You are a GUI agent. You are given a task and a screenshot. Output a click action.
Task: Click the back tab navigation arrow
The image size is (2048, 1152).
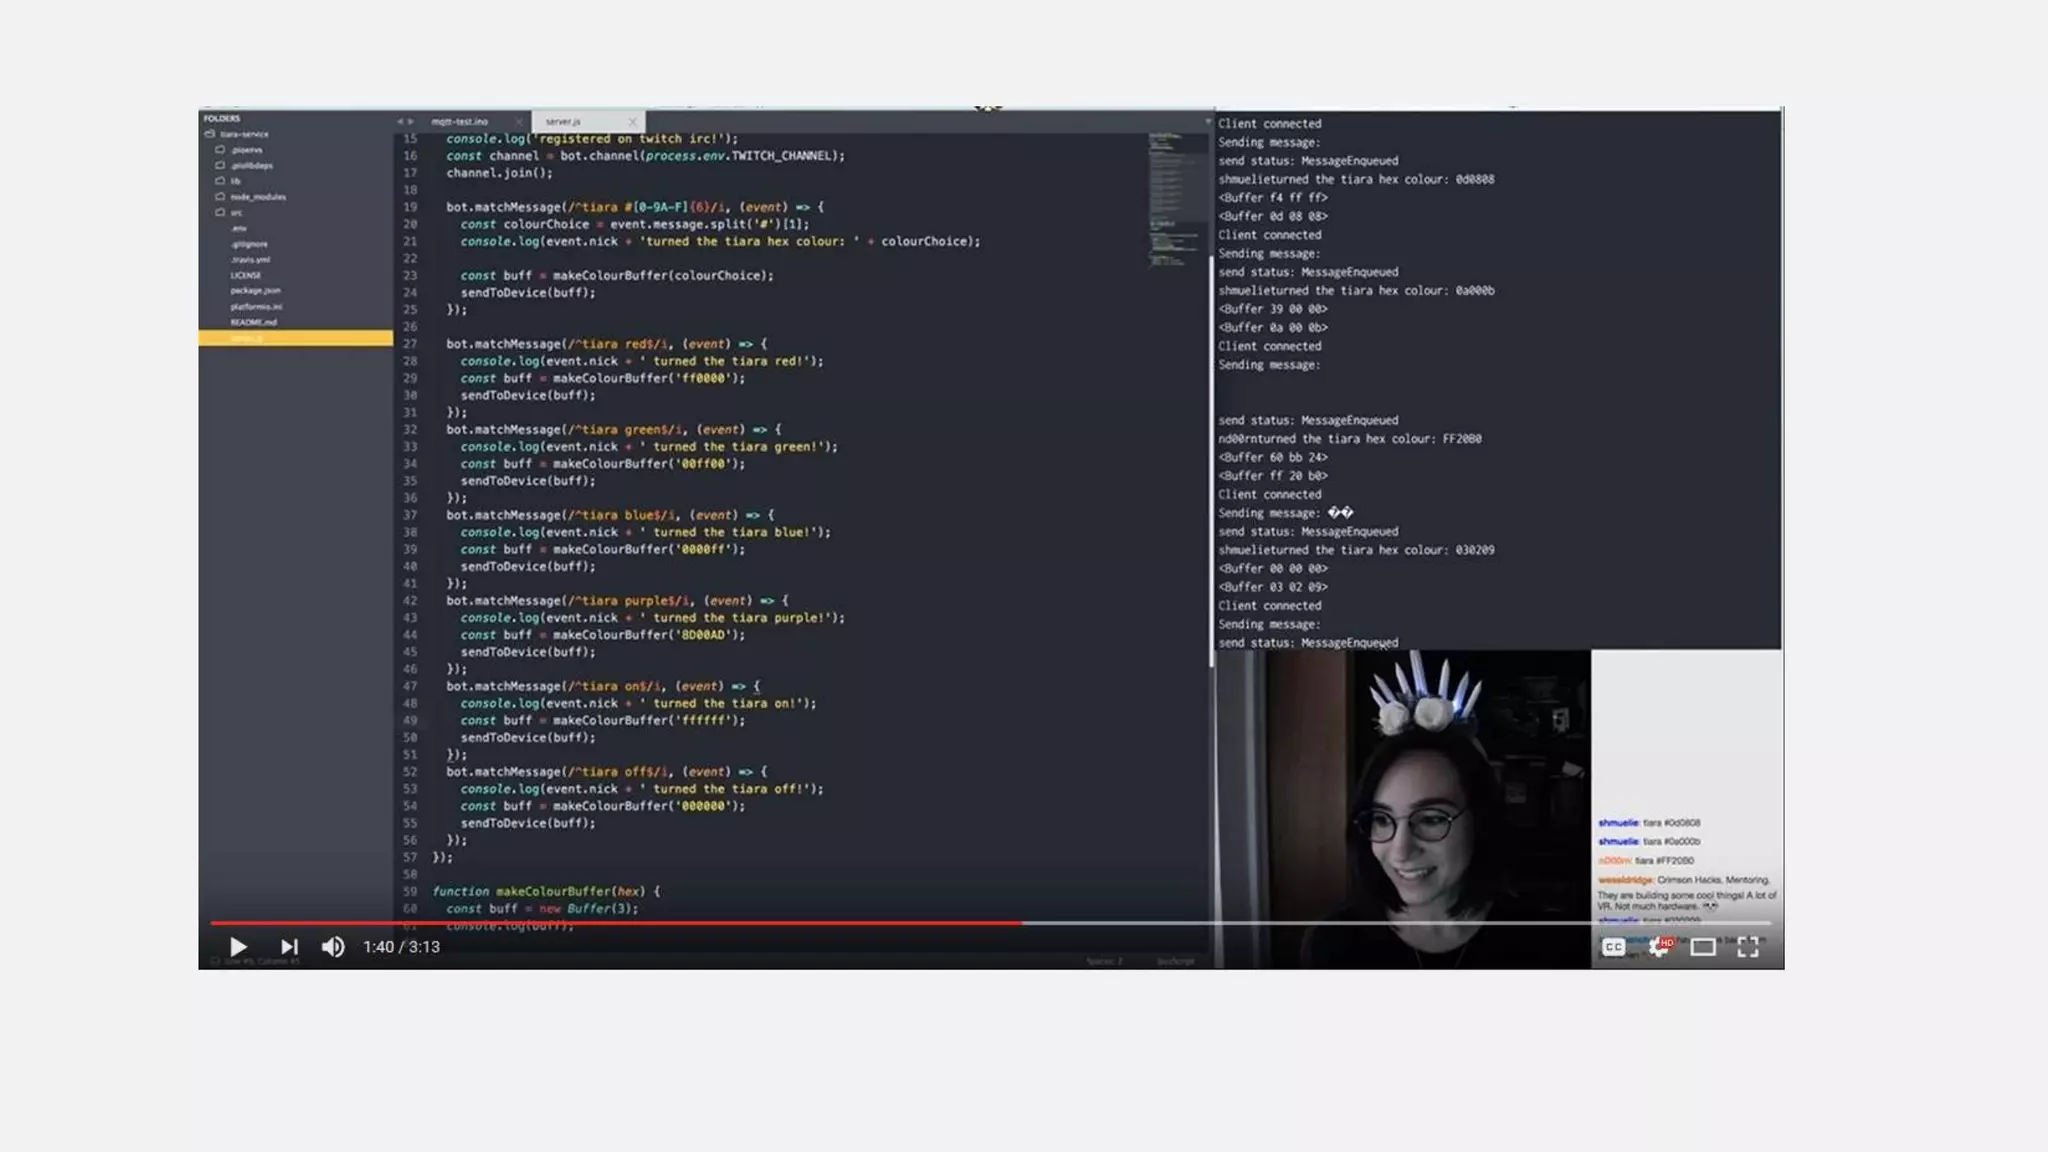[x=400, y=122]
